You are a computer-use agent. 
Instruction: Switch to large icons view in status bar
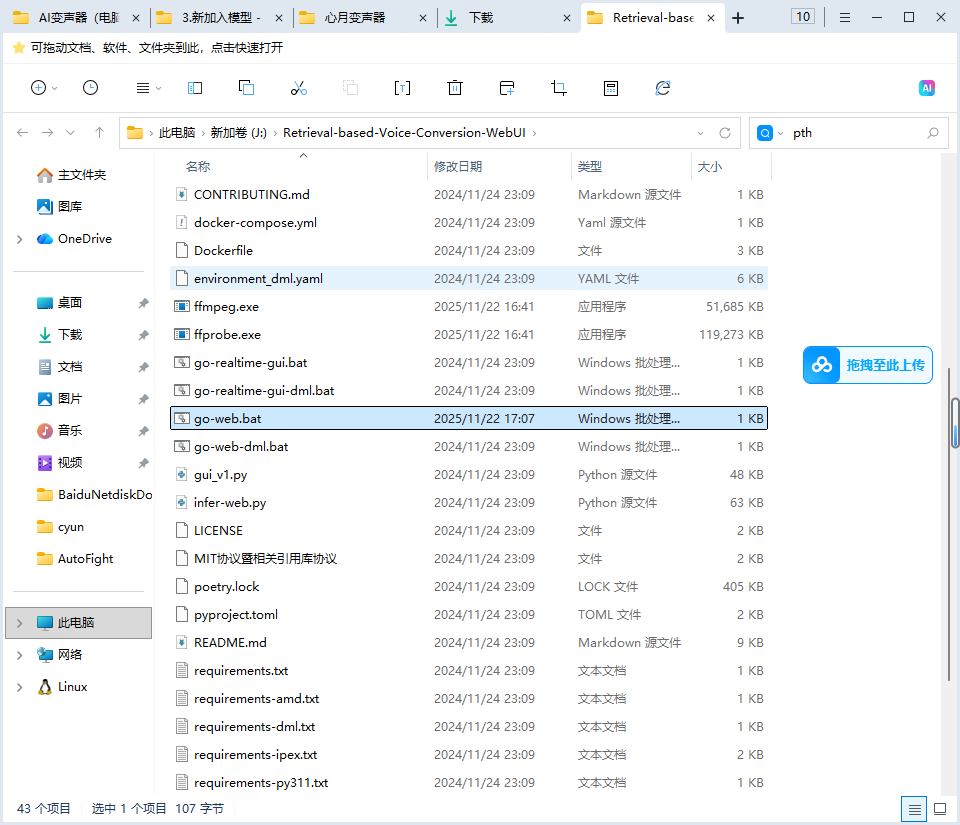[940, 809]
